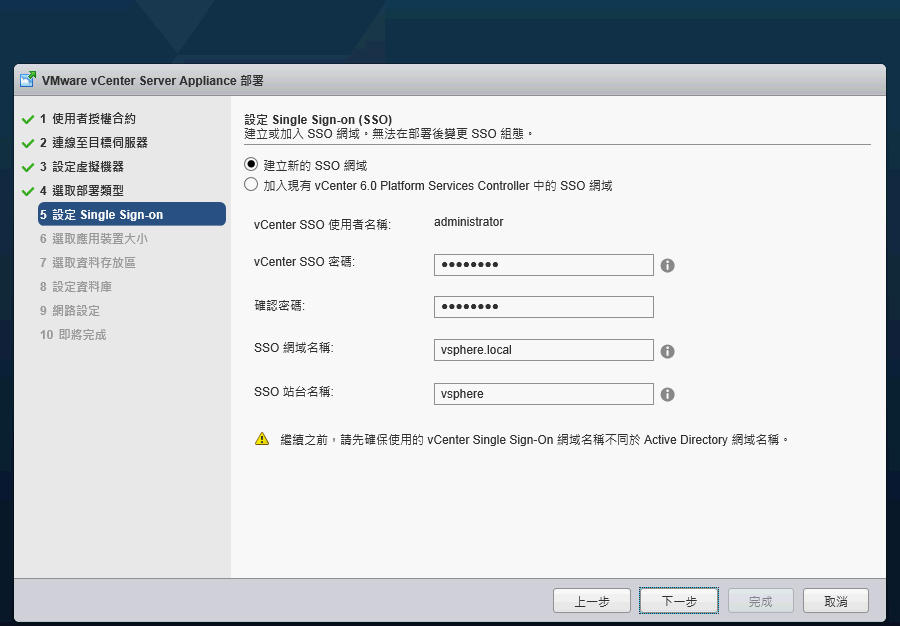This screenshot has width=900, height=626.
Task: Go to step 3 設定虛擬機器
Action: point(82,167)
